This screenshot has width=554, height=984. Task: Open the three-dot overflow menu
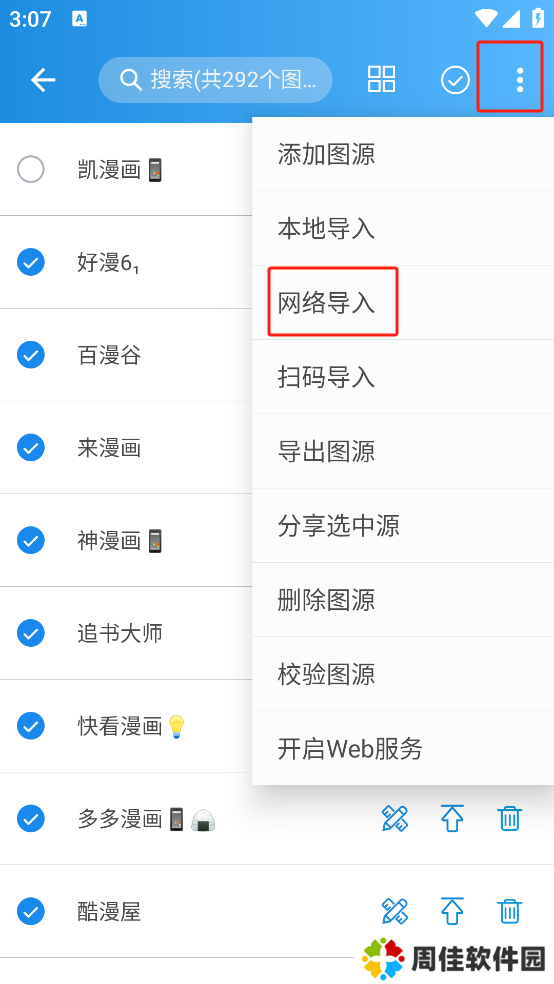(x=519, y=80)
